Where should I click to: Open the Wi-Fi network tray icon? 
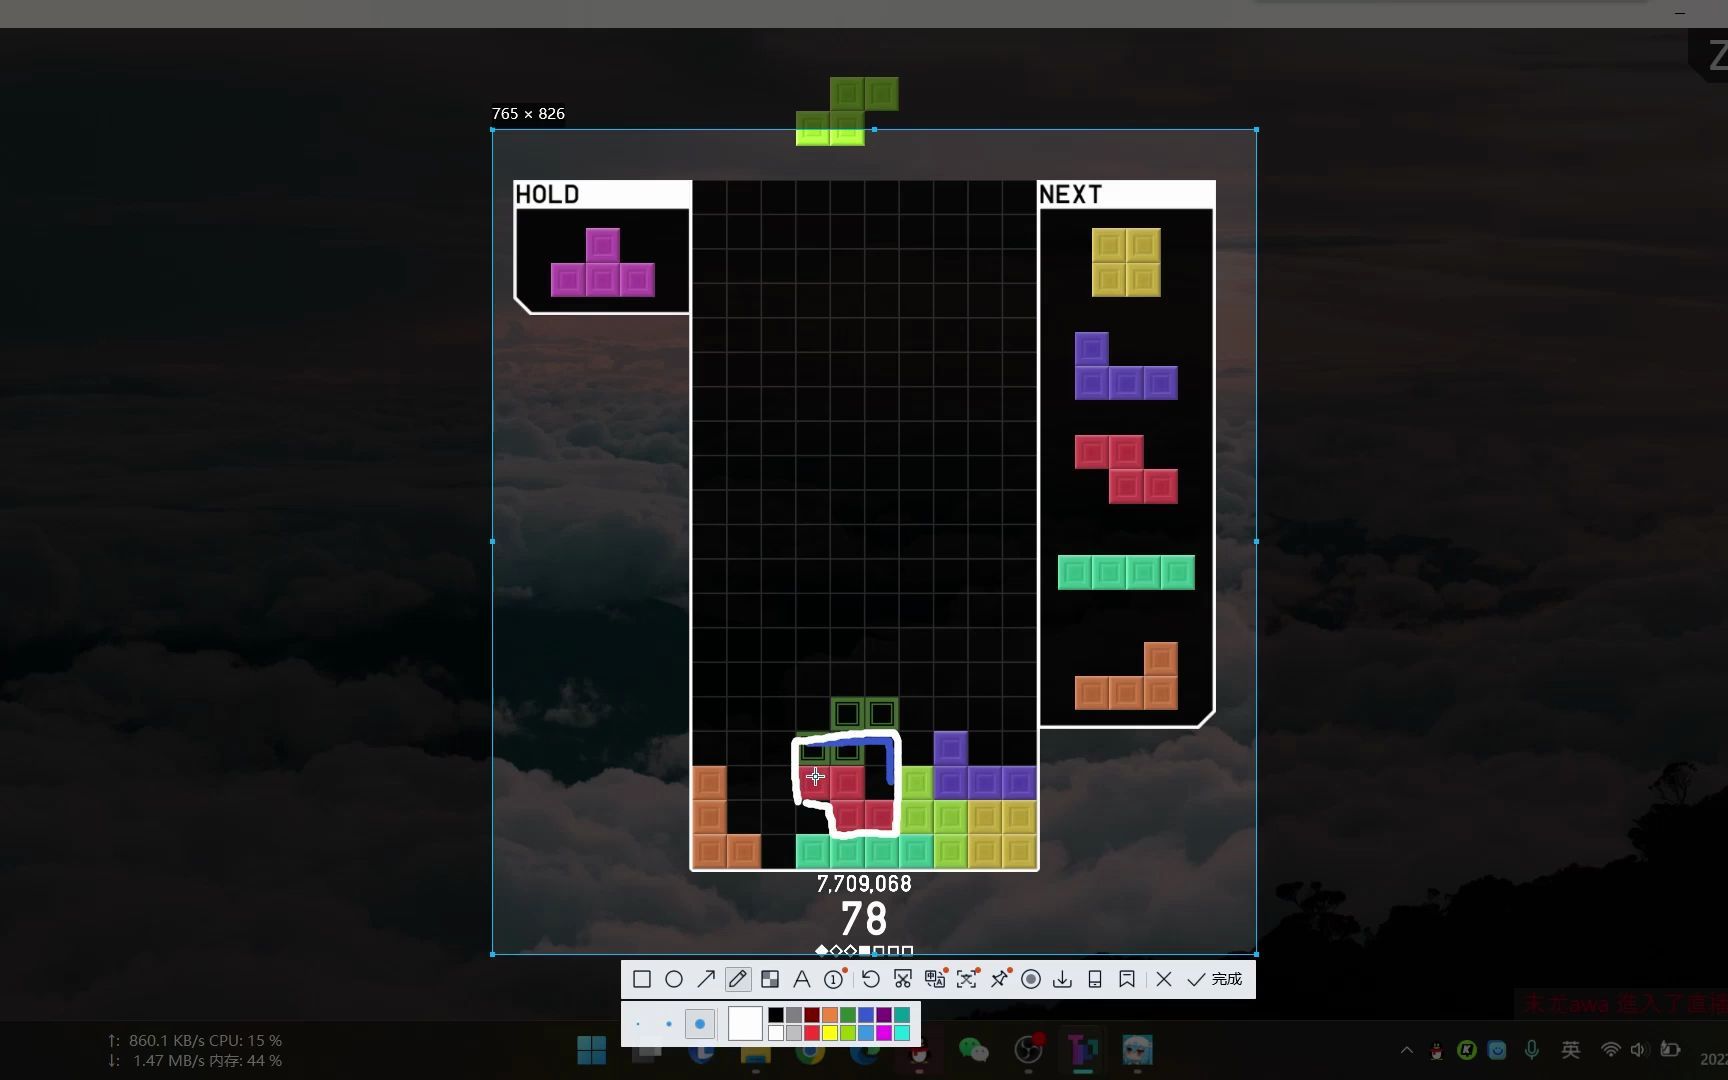pos(1611,1050)
